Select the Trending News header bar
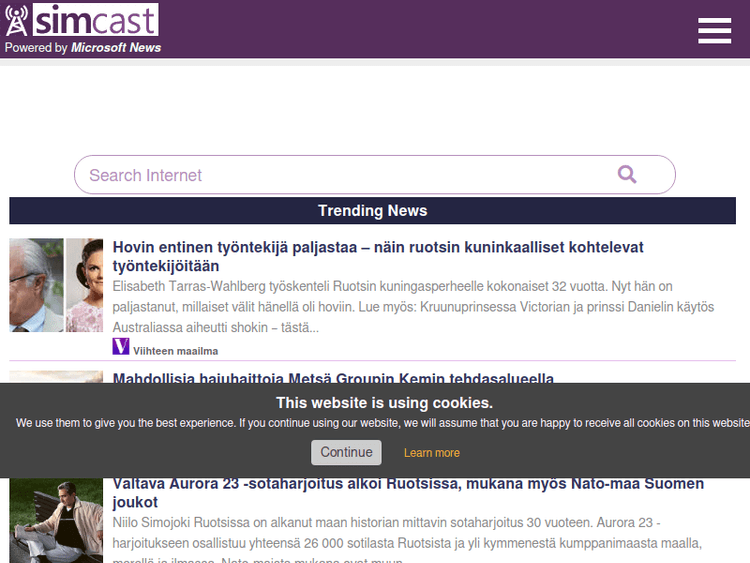This screenshot has height=563, width=750. pyautogui.click(x=372, y=211)
